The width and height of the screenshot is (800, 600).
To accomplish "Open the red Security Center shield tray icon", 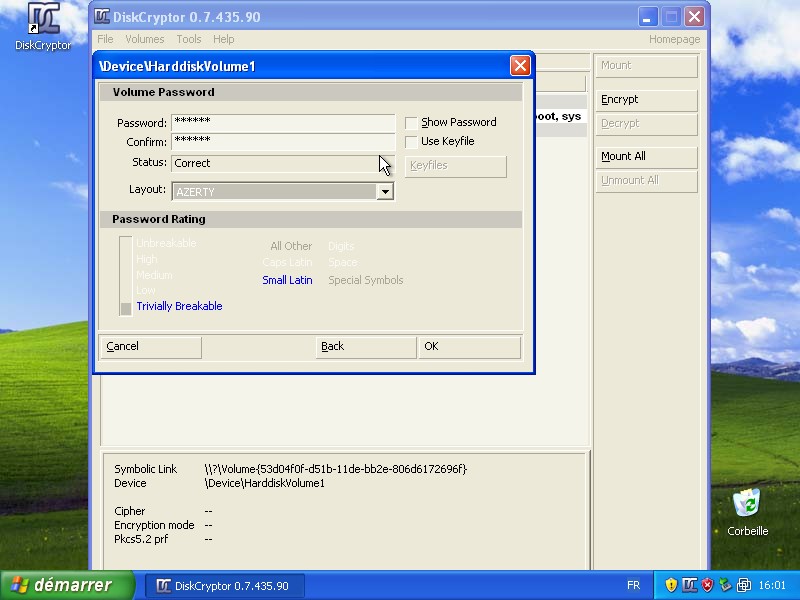I will pos(707,585).
